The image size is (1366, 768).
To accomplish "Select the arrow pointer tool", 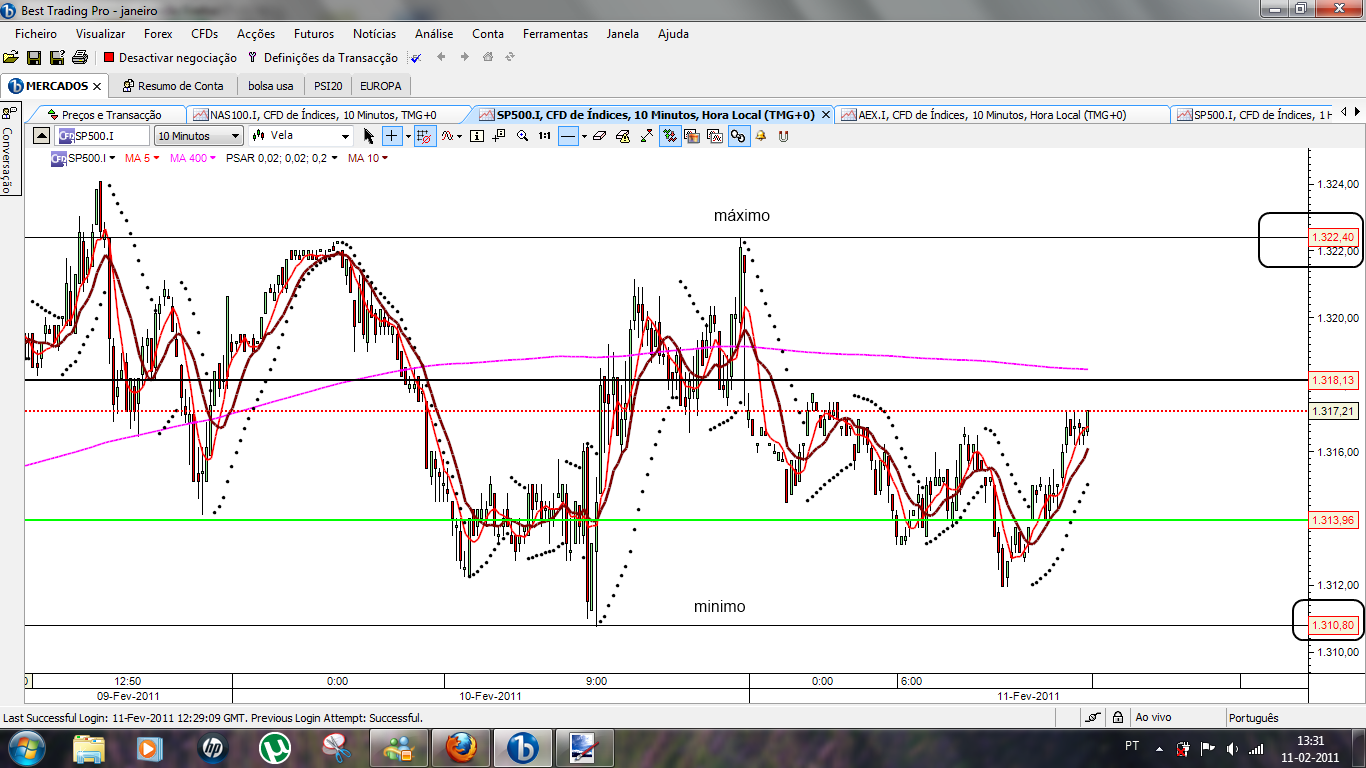I will point(369,135).
